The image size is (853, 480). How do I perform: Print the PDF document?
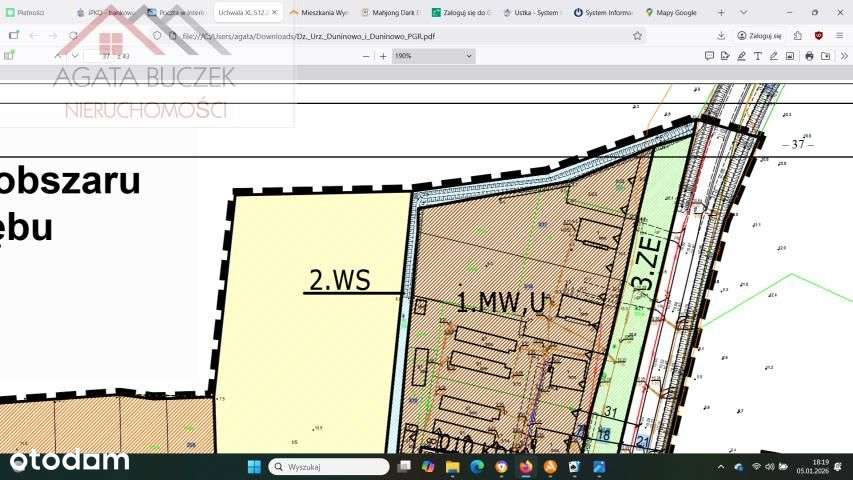pyautogui.click(x=809, y=56)
